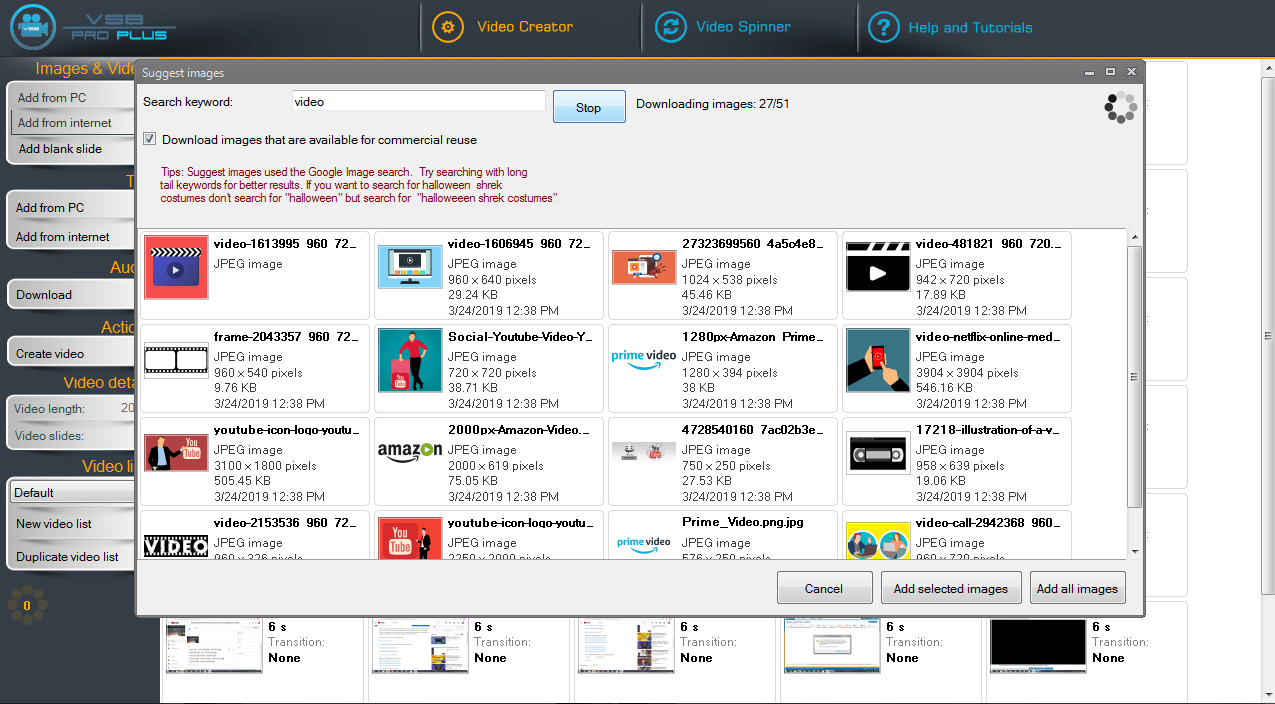
Task: Stop the image download
Action: (589, 107)
